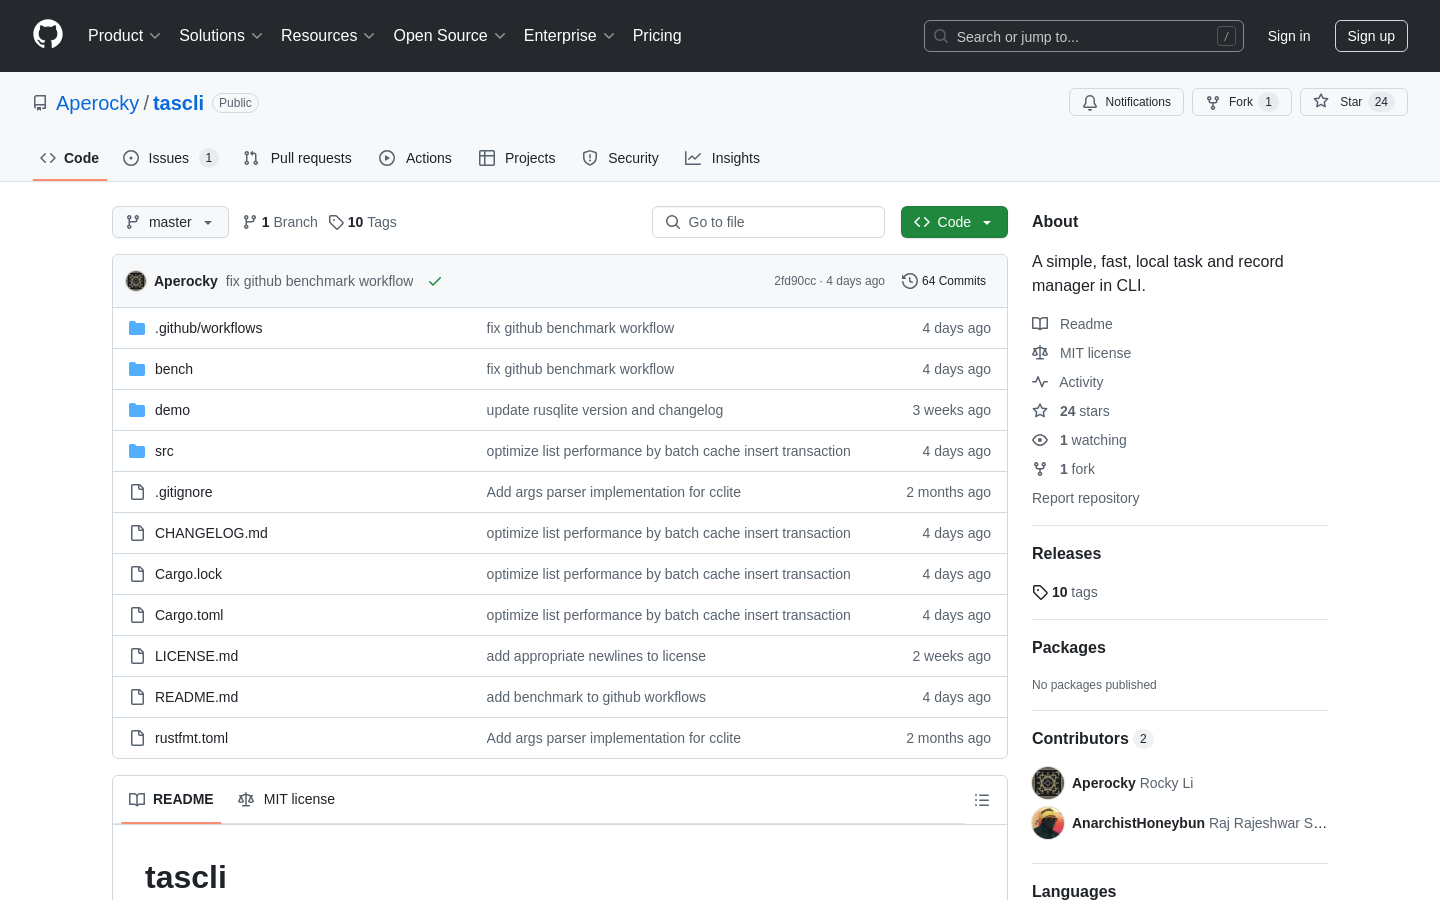1440x900 pixels.
Task: Open the README outline list icon
Action: pyautogui.click(x=982, y=800)
